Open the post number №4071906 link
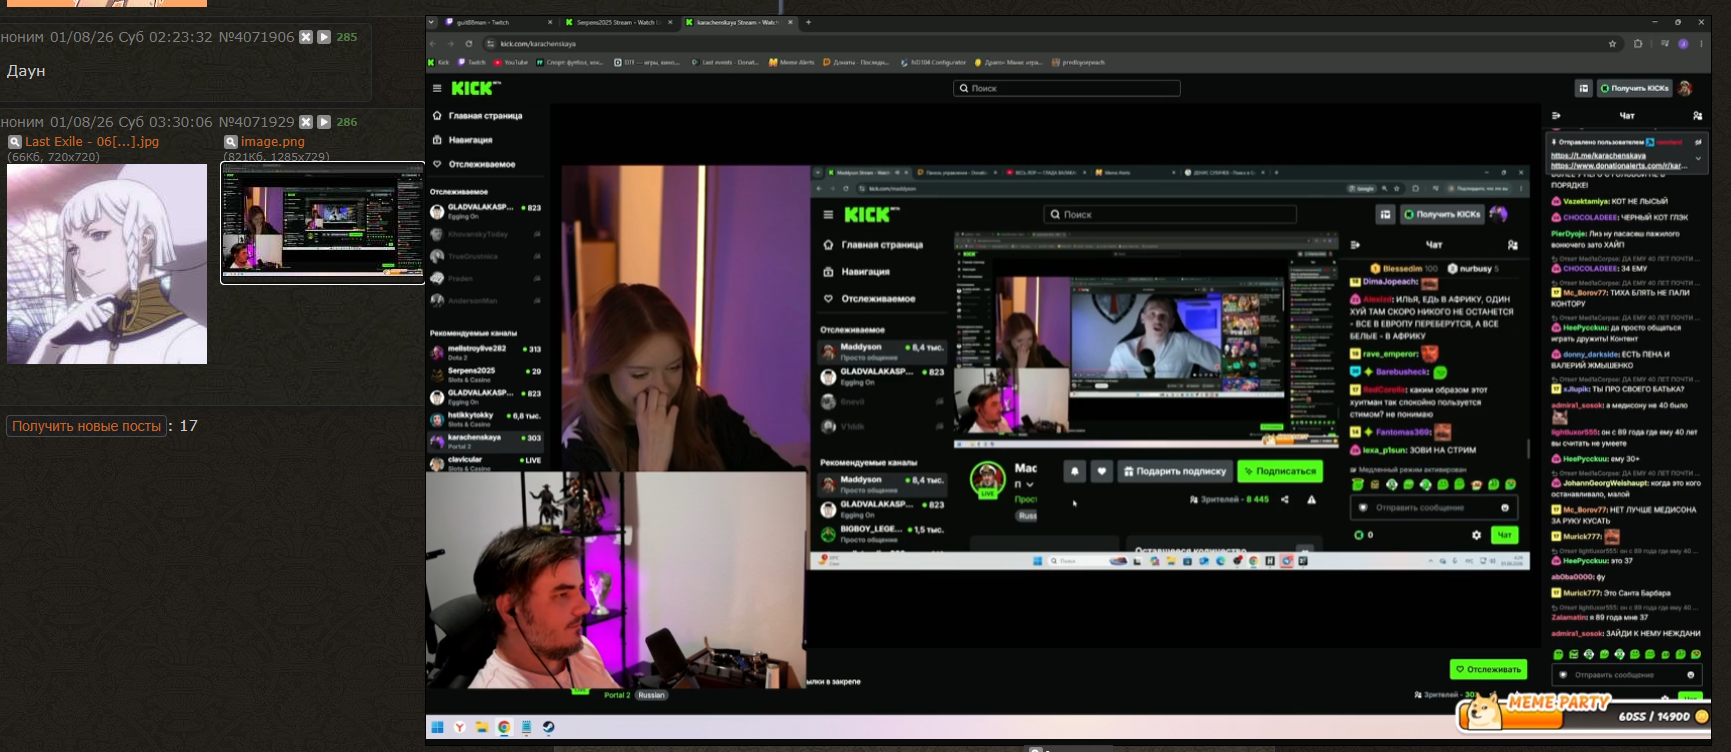 click(256, 37)
